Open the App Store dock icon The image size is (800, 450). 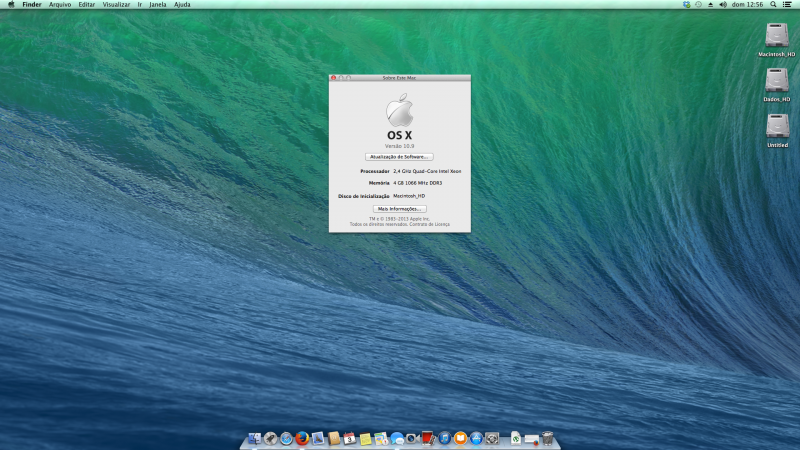click(x=476, y=438)
